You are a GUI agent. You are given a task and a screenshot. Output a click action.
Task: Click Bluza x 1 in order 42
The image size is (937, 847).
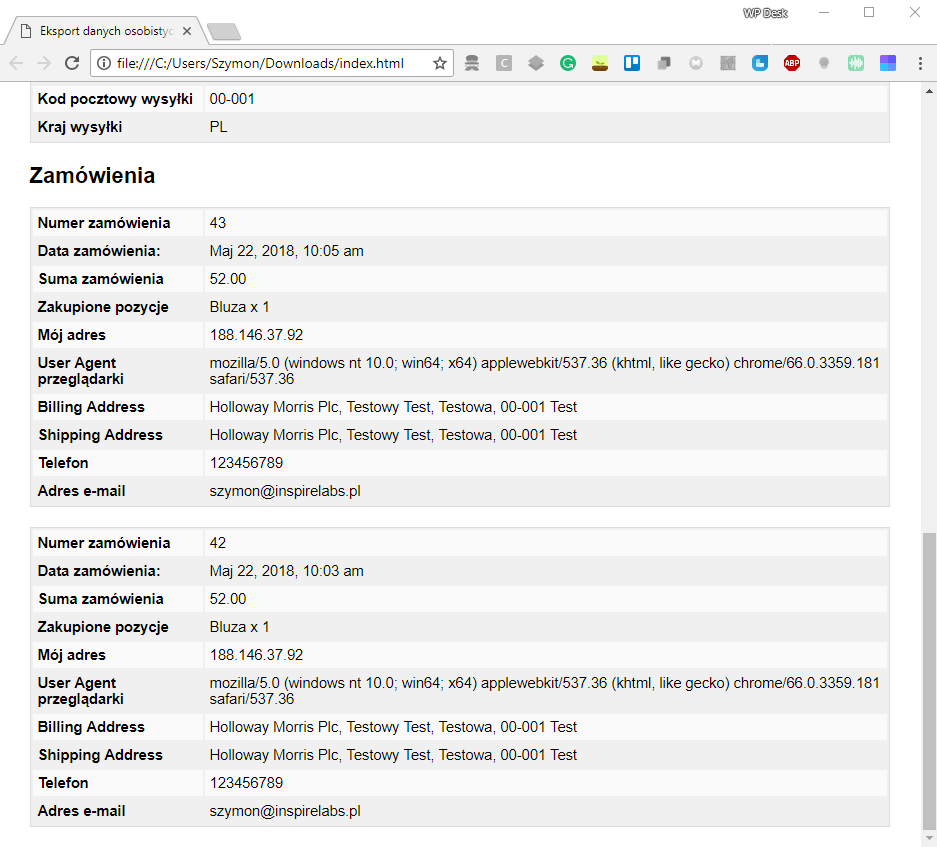[239, 627]
